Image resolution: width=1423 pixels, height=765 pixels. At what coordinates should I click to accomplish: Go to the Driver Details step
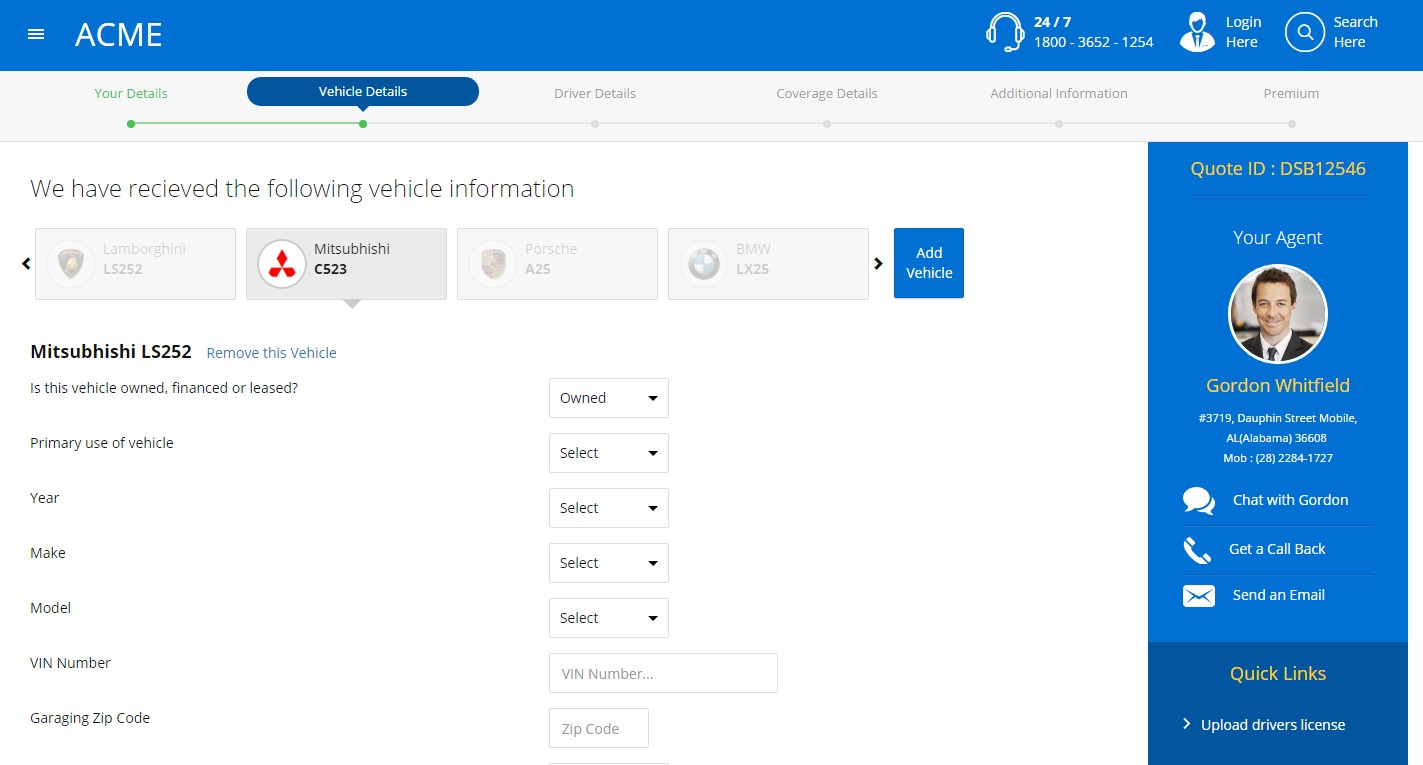click(x=595, y=94)
